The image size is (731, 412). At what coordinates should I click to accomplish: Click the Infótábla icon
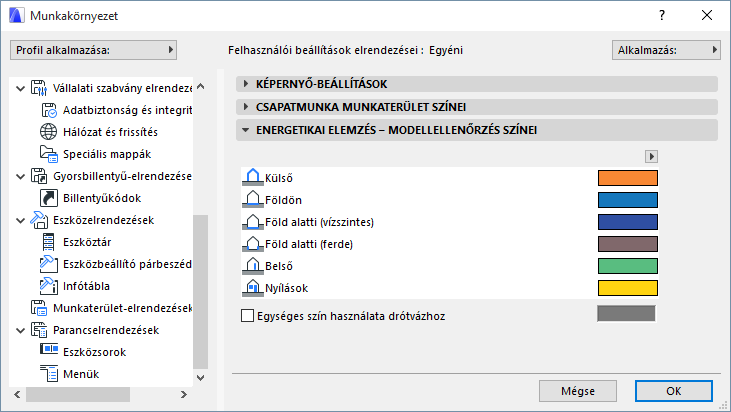click(x=49, y=286)
